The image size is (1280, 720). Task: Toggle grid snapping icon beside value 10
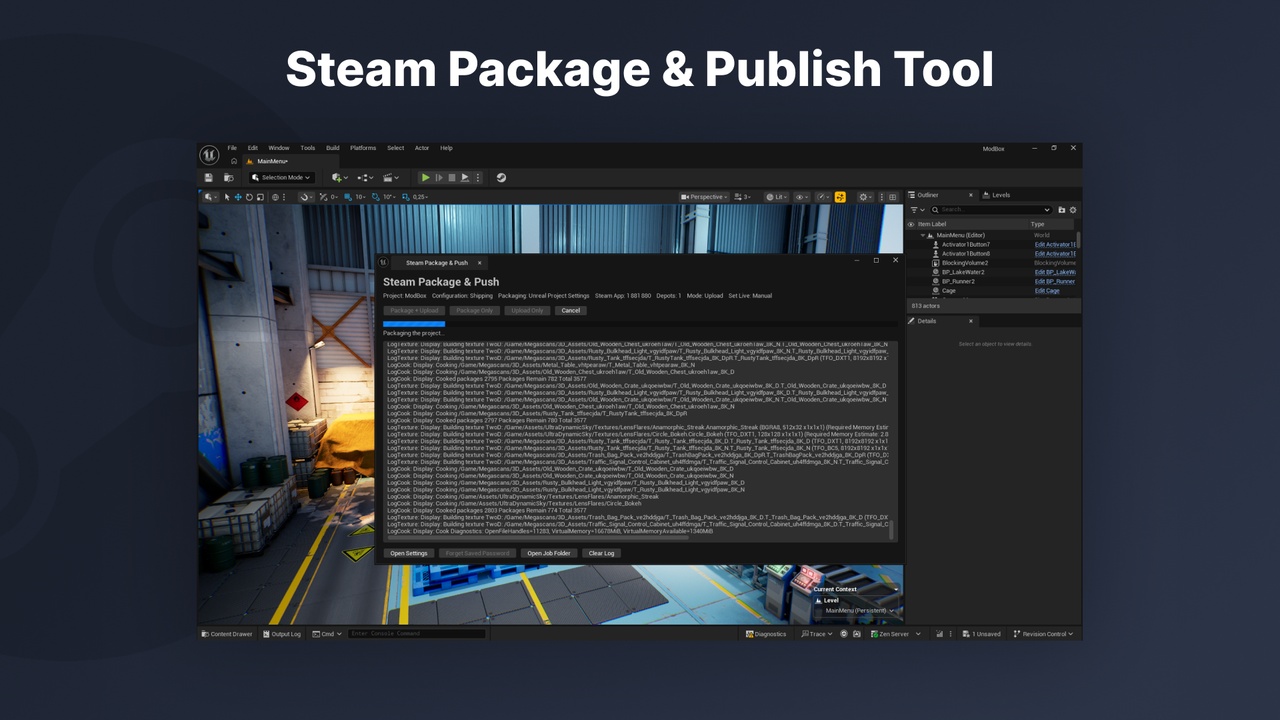[x=349, y=197]
